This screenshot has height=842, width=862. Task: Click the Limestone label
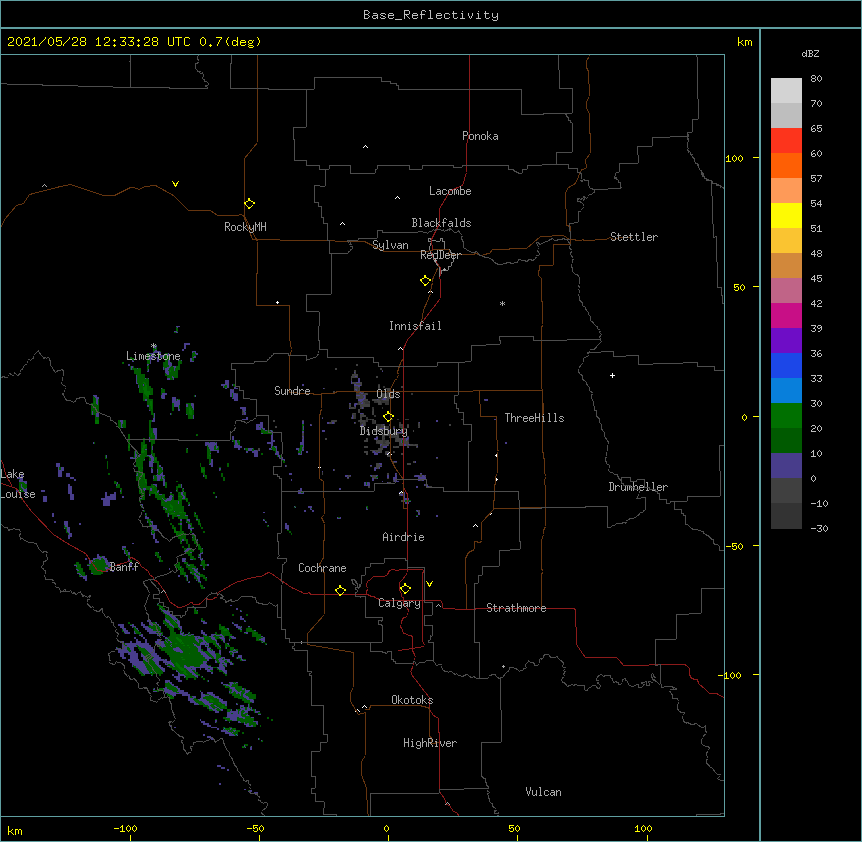[153, 356]
